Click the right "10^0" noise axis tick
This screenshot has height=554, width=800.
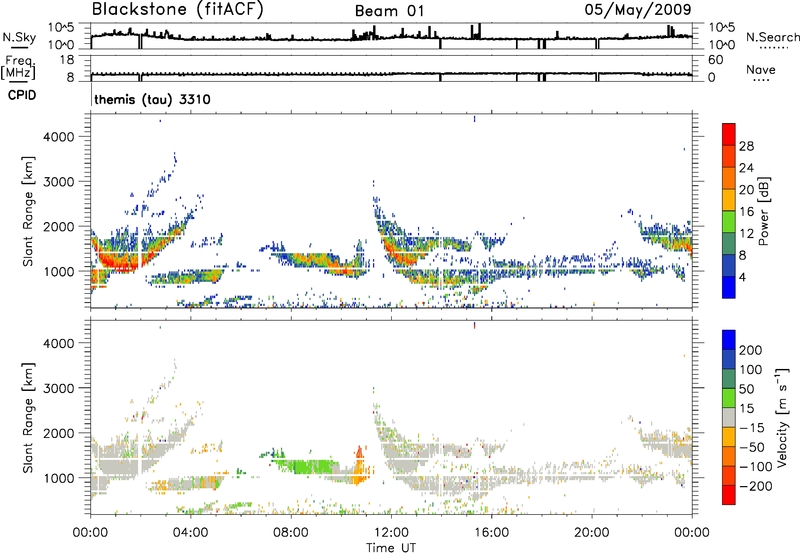722,45
